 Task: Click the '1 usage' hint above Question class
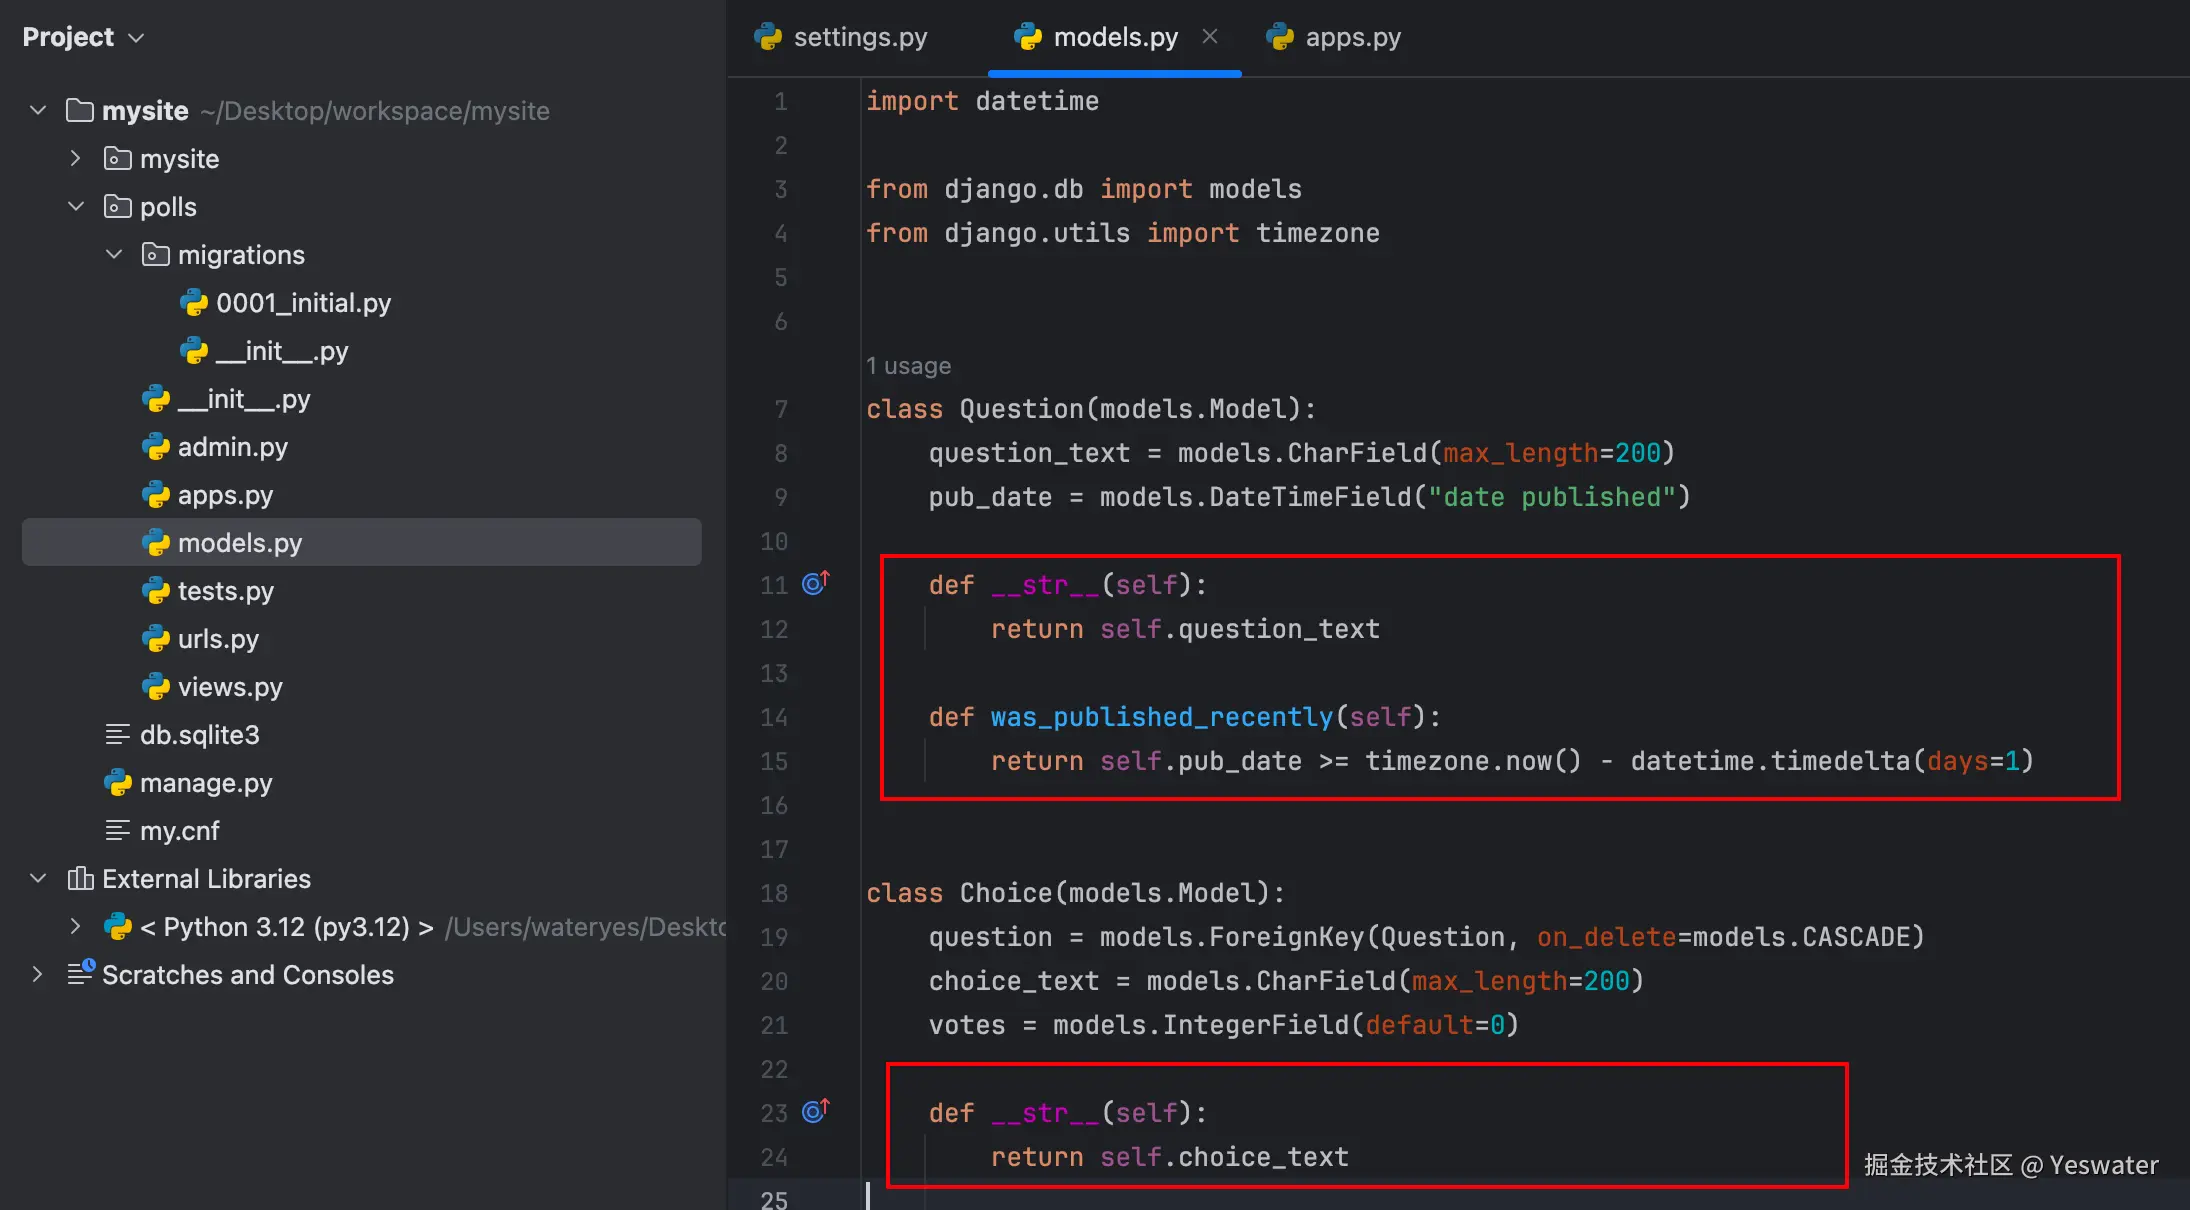(x=908, y=366)
